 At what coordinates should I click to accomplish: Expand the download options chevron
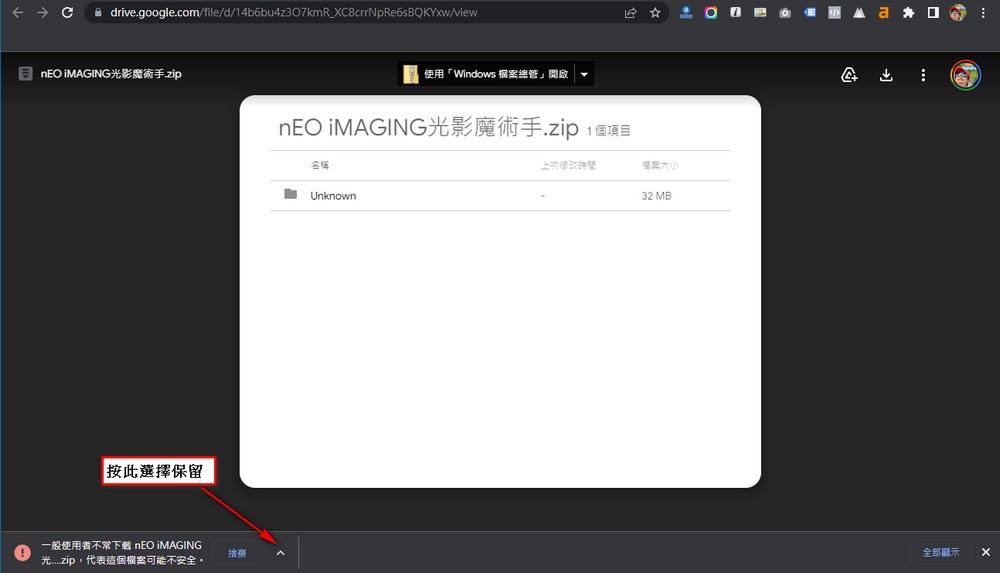pyautogui.click(x=280, y=552)
